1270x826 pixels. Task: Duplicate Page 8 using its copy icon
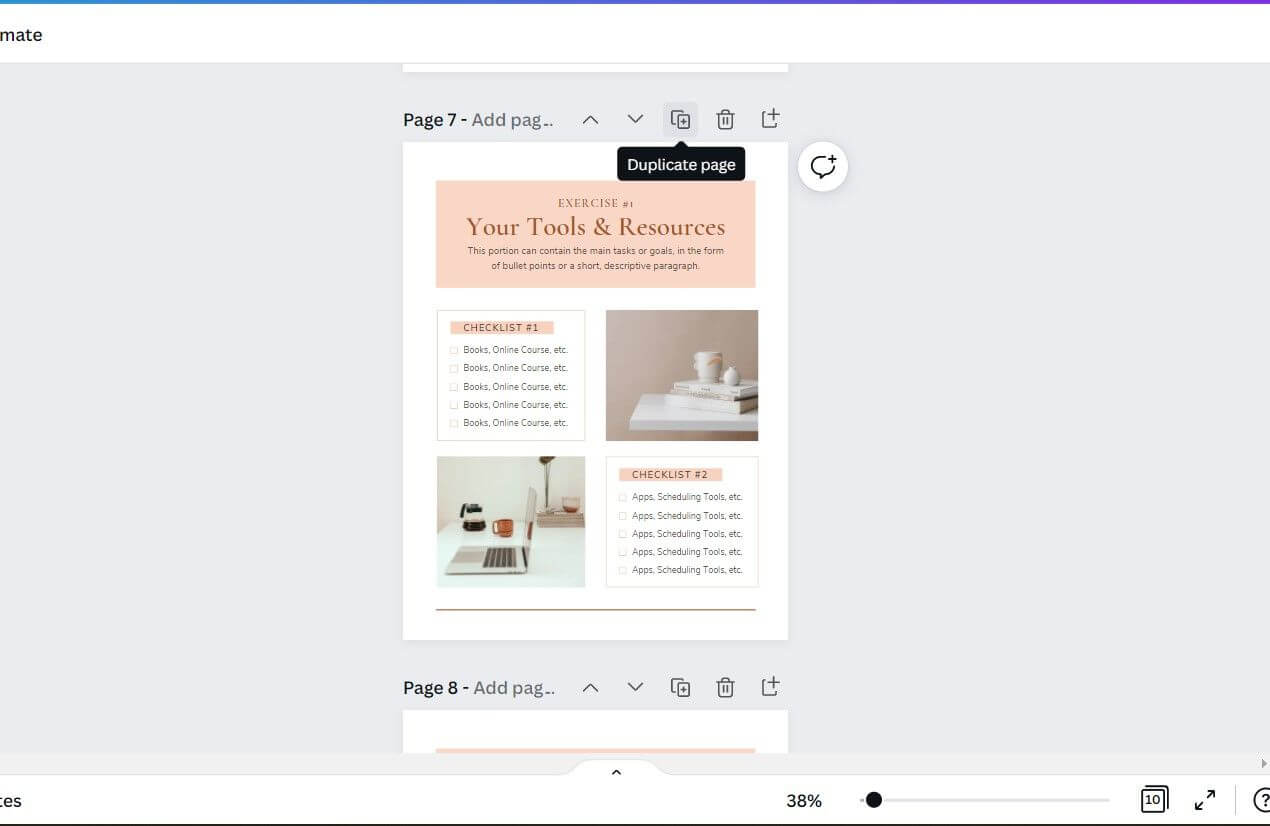680,688
